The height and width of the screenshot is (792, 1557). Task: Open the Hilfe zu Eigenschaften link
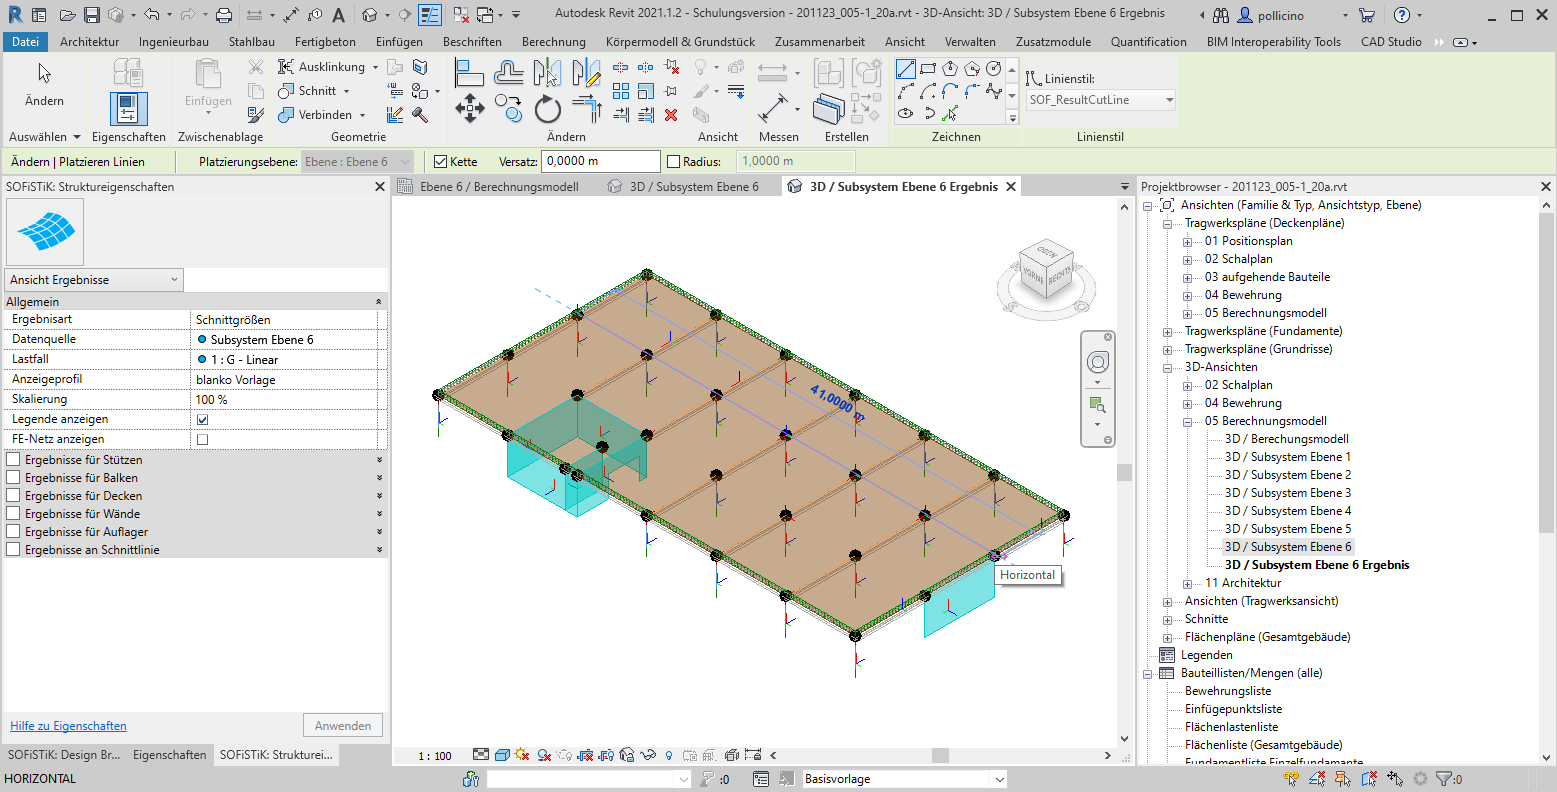point(68,726)
